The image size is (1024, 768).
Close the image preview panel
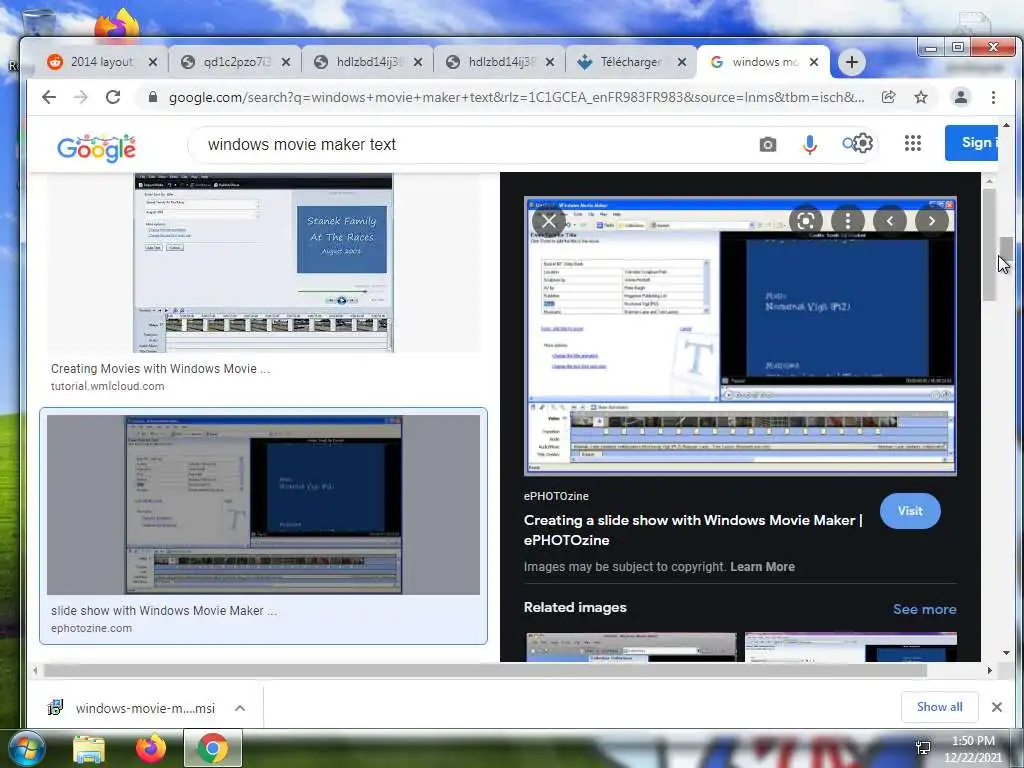pyautogui.click(x=549, y=221)
